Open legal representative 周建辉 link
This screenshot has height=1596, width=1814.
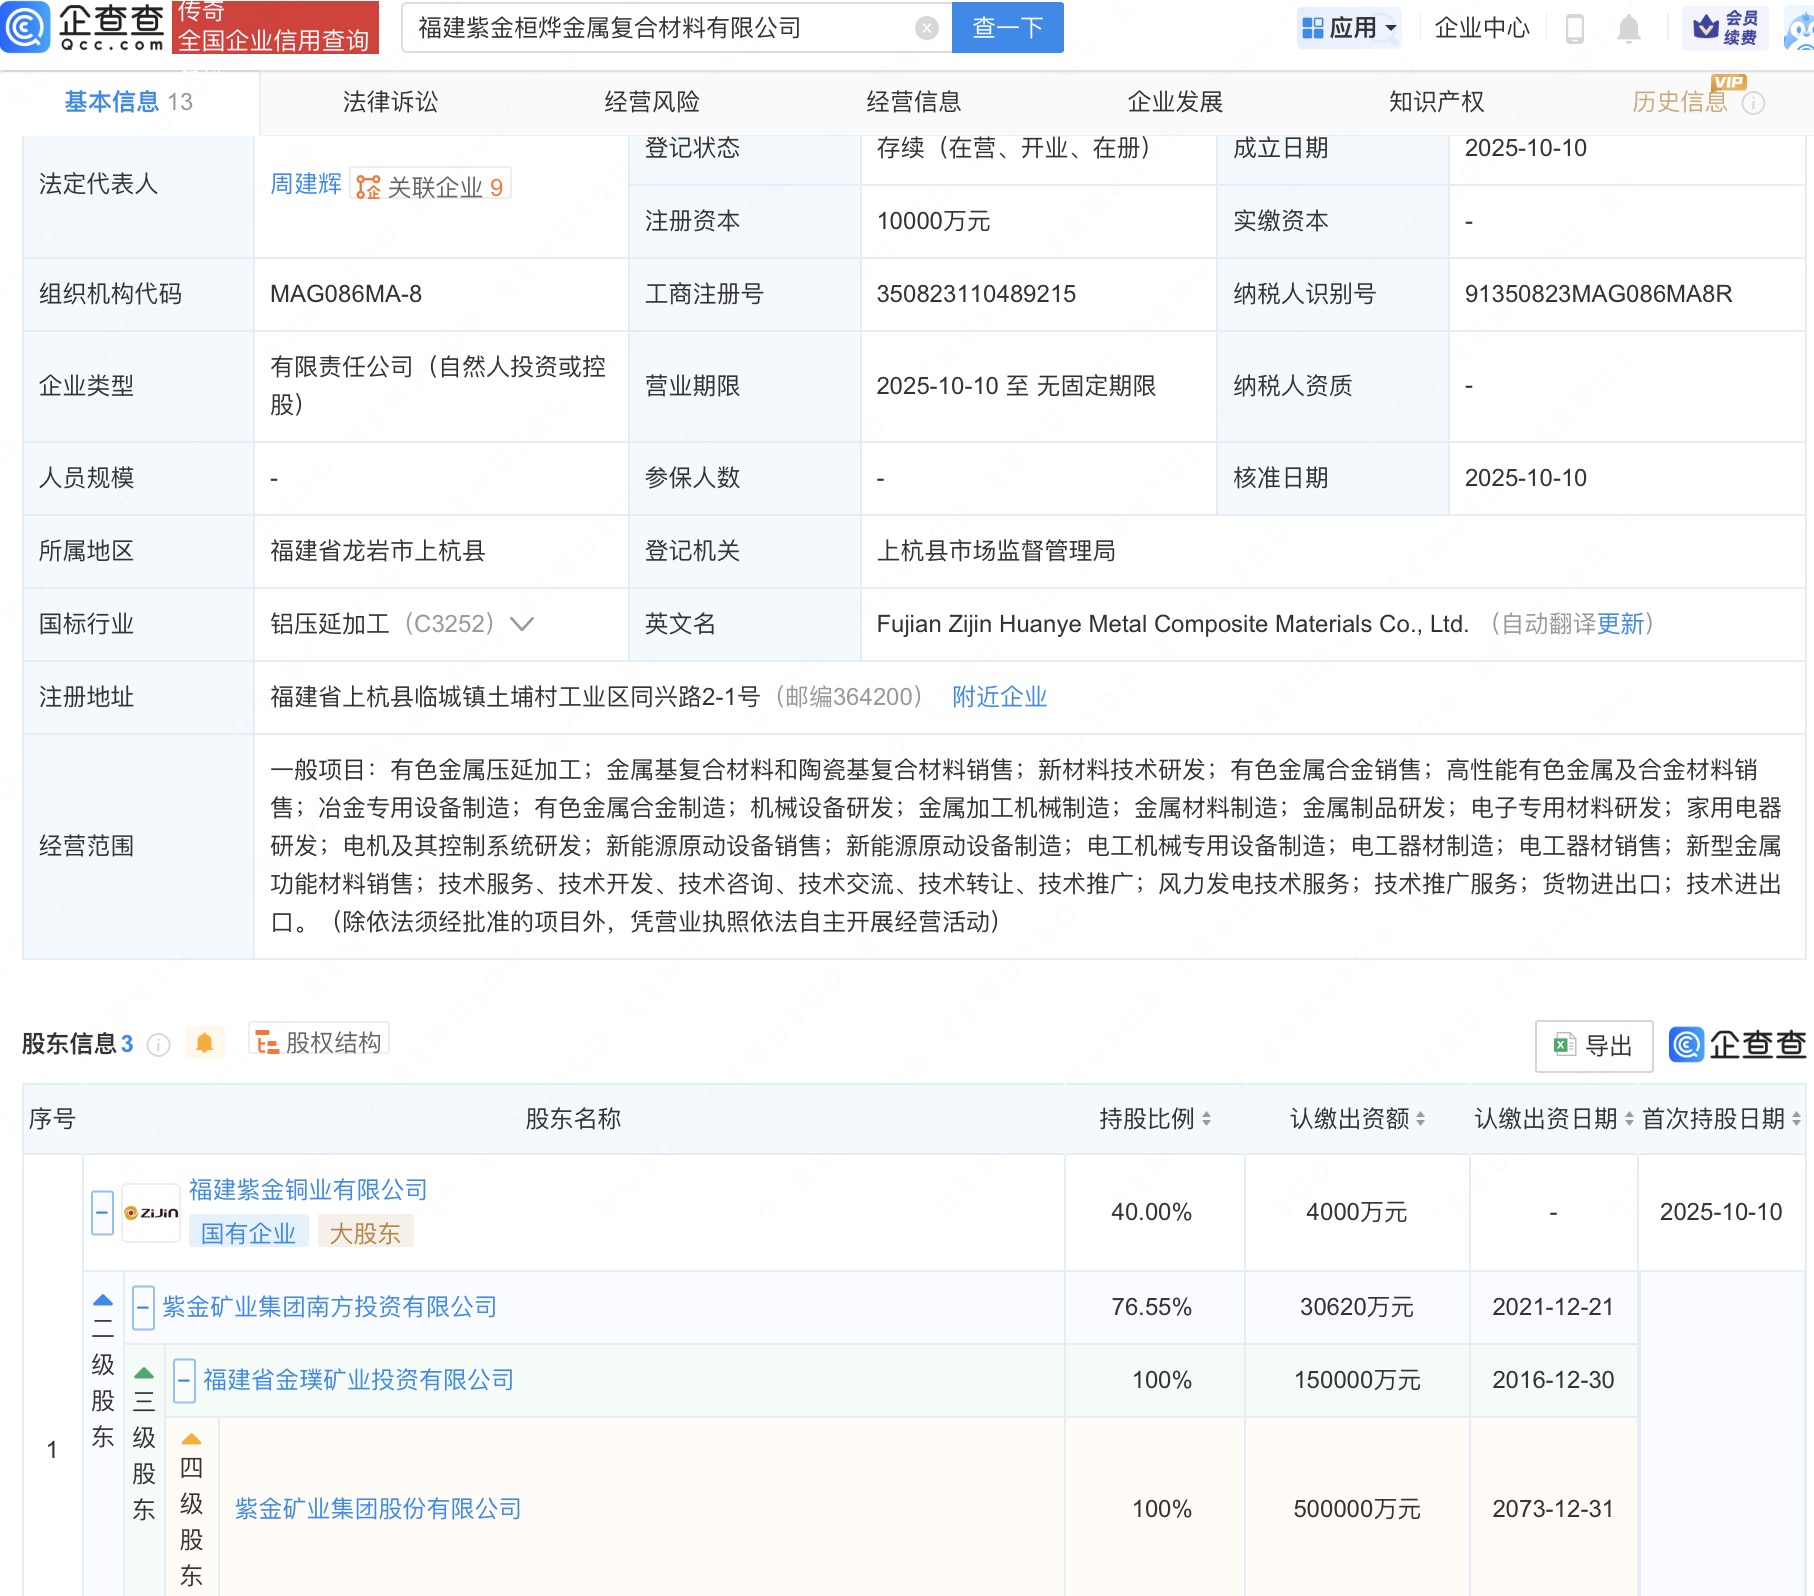pyautogui.click(x=305, y=184)
